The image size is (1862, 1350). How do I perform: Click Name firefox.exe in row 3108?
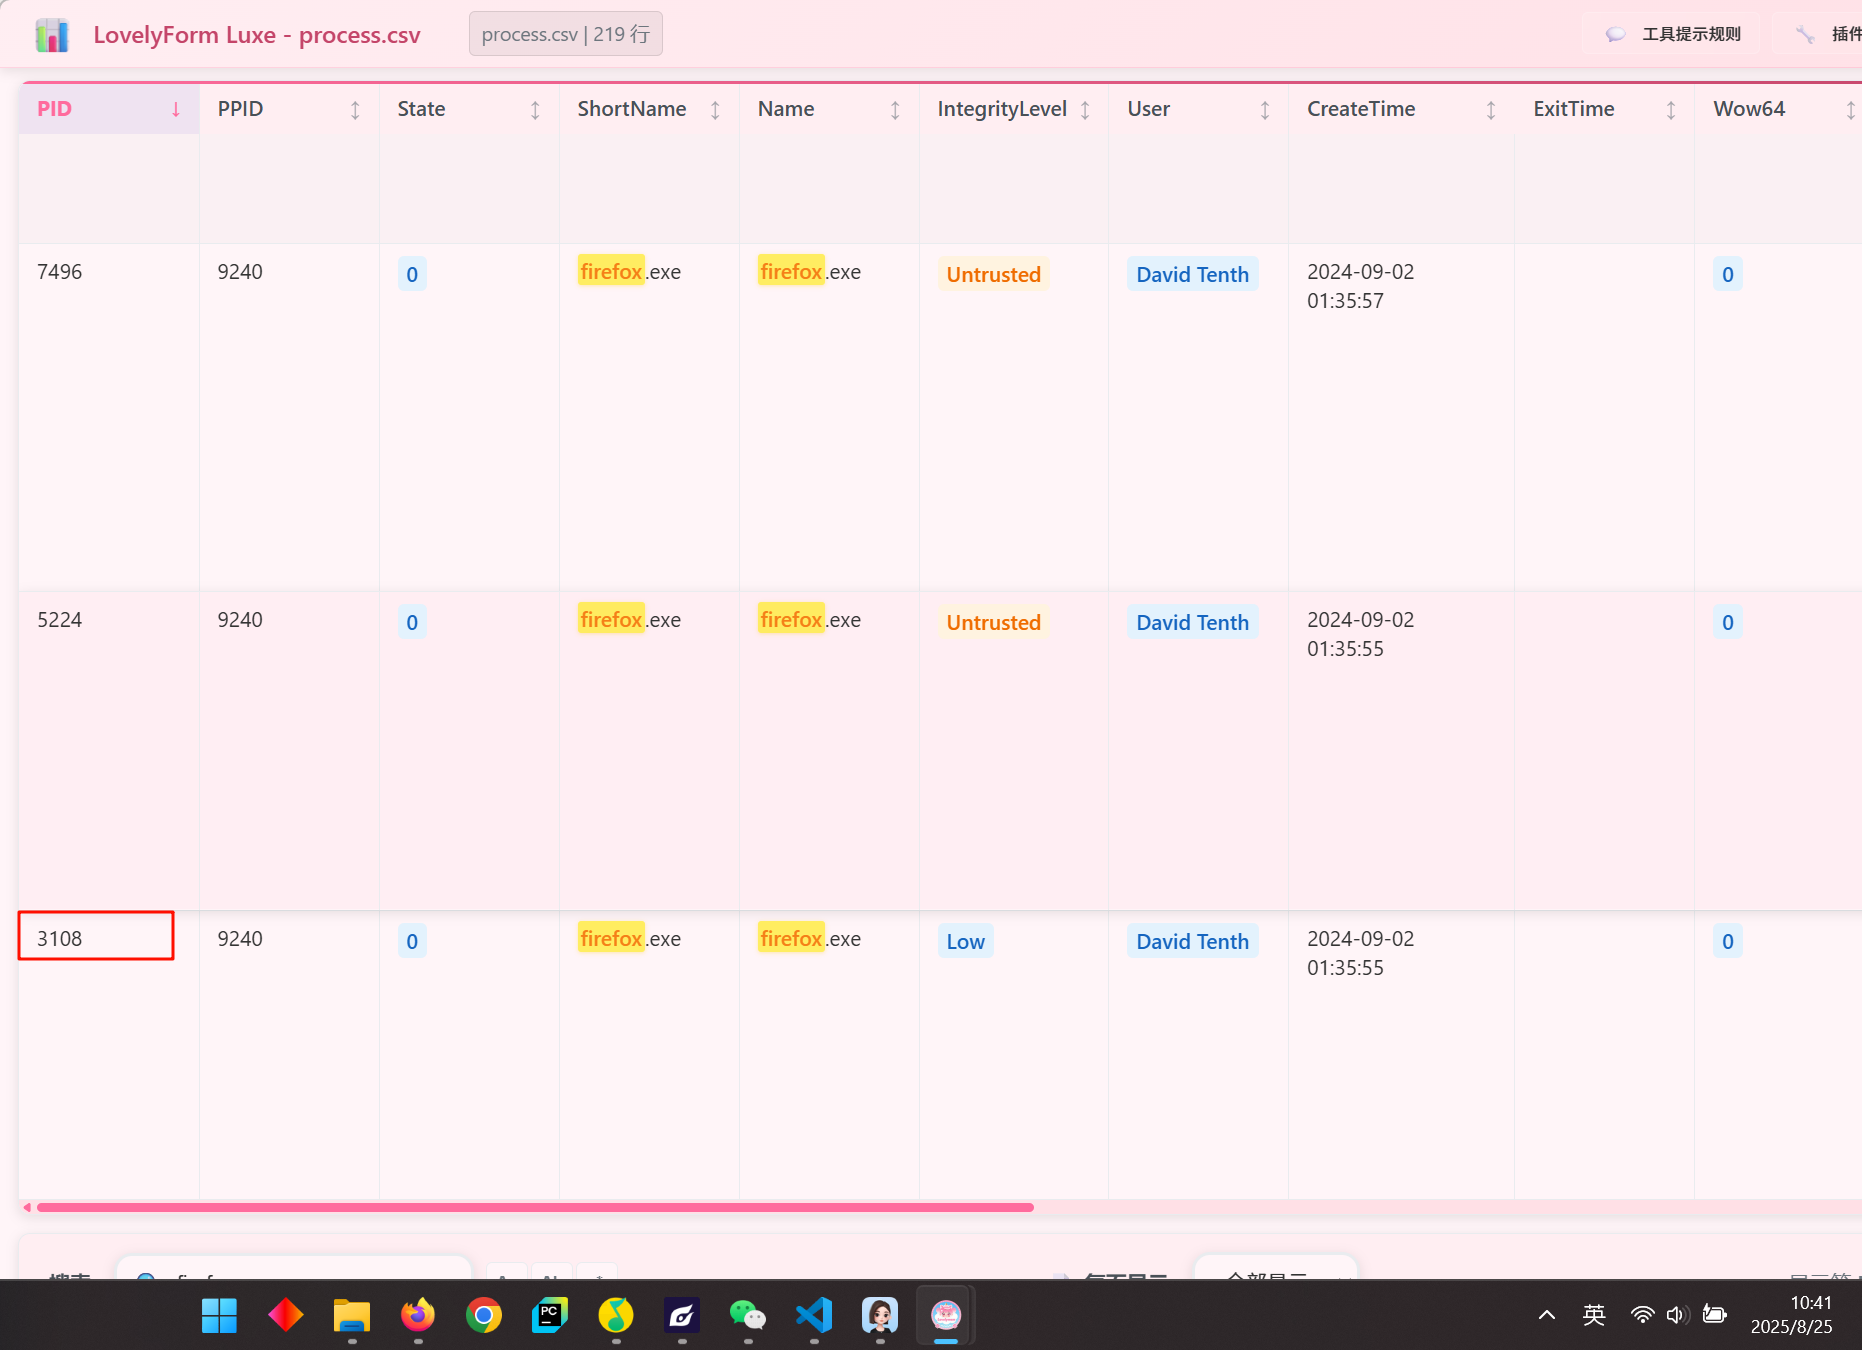809,939
